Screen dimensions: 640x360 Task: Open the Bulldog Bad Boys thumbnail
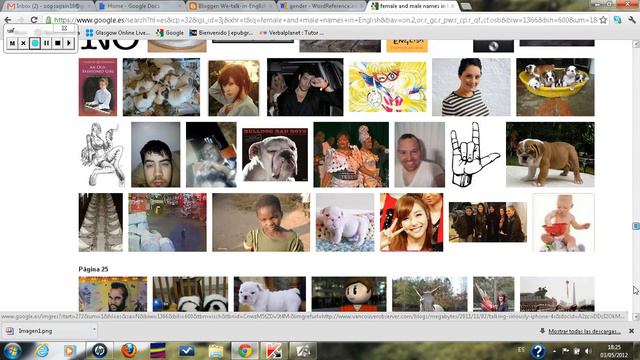pos(275,155)
